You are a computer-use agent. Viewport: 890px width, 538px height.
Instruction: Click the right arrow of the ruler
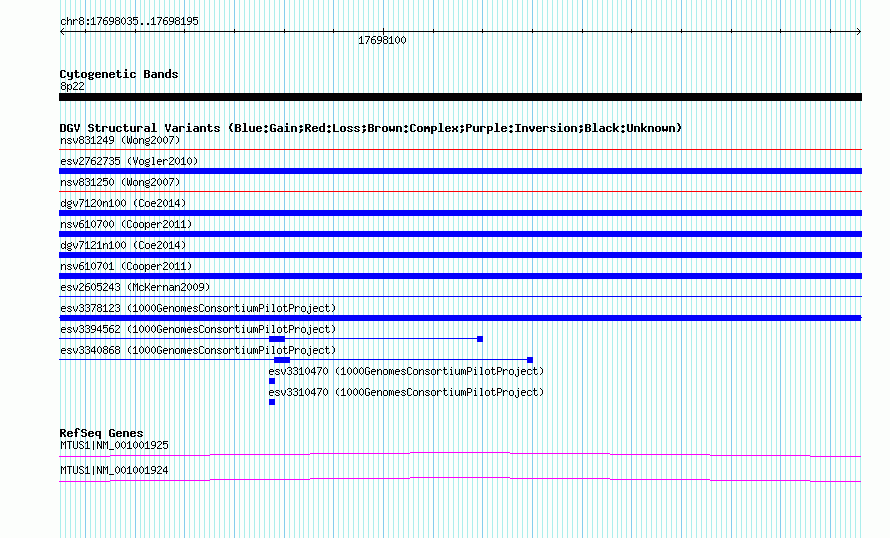coord(859,32)
